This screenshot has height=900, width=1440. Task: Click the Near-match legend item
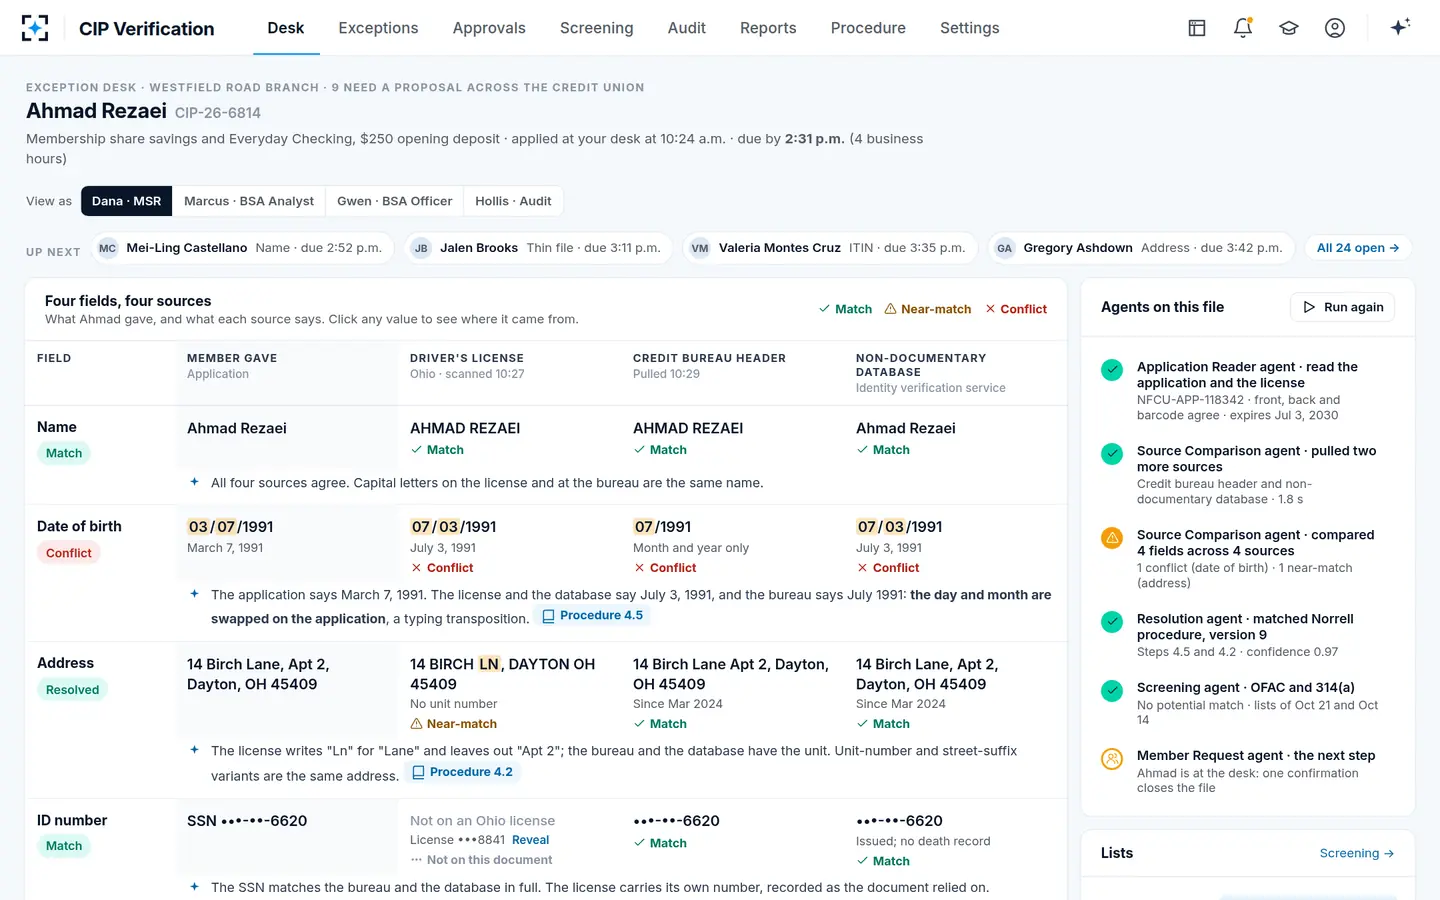pyautogui.click(x=928, y=309)
